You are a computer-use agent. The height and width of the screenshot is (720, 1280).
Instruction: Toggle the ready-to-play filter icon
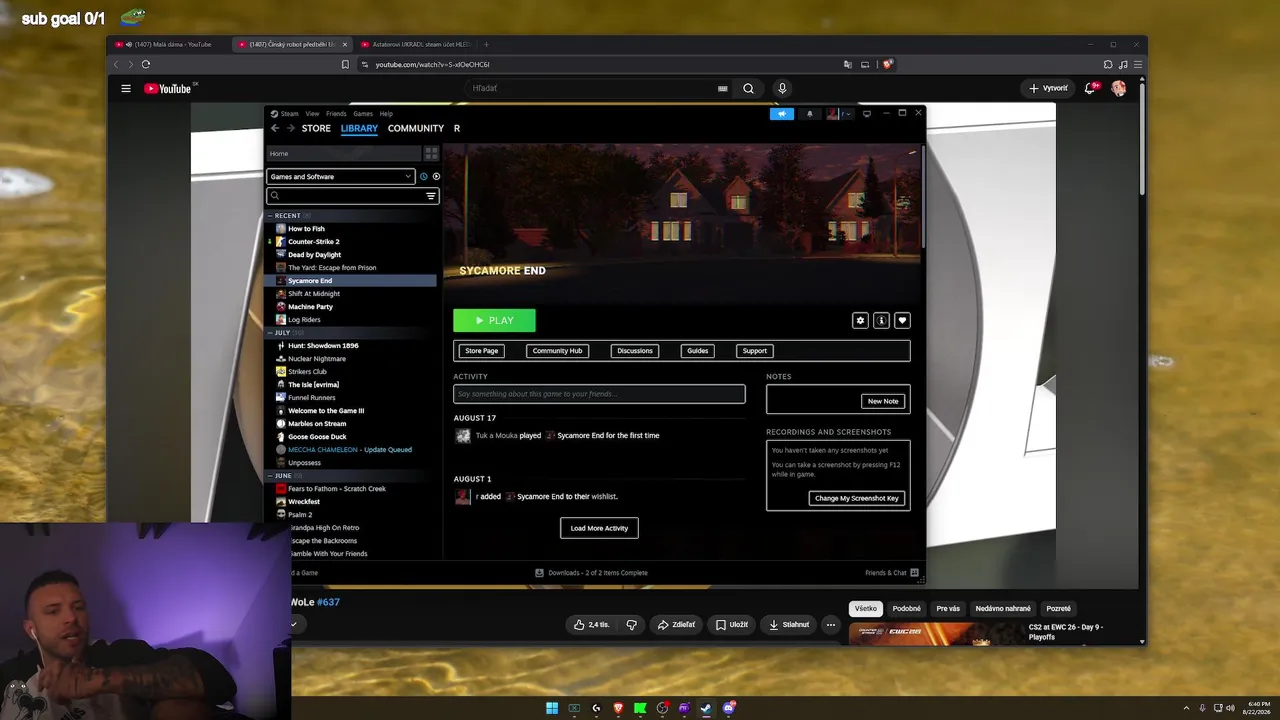(436, 176)
